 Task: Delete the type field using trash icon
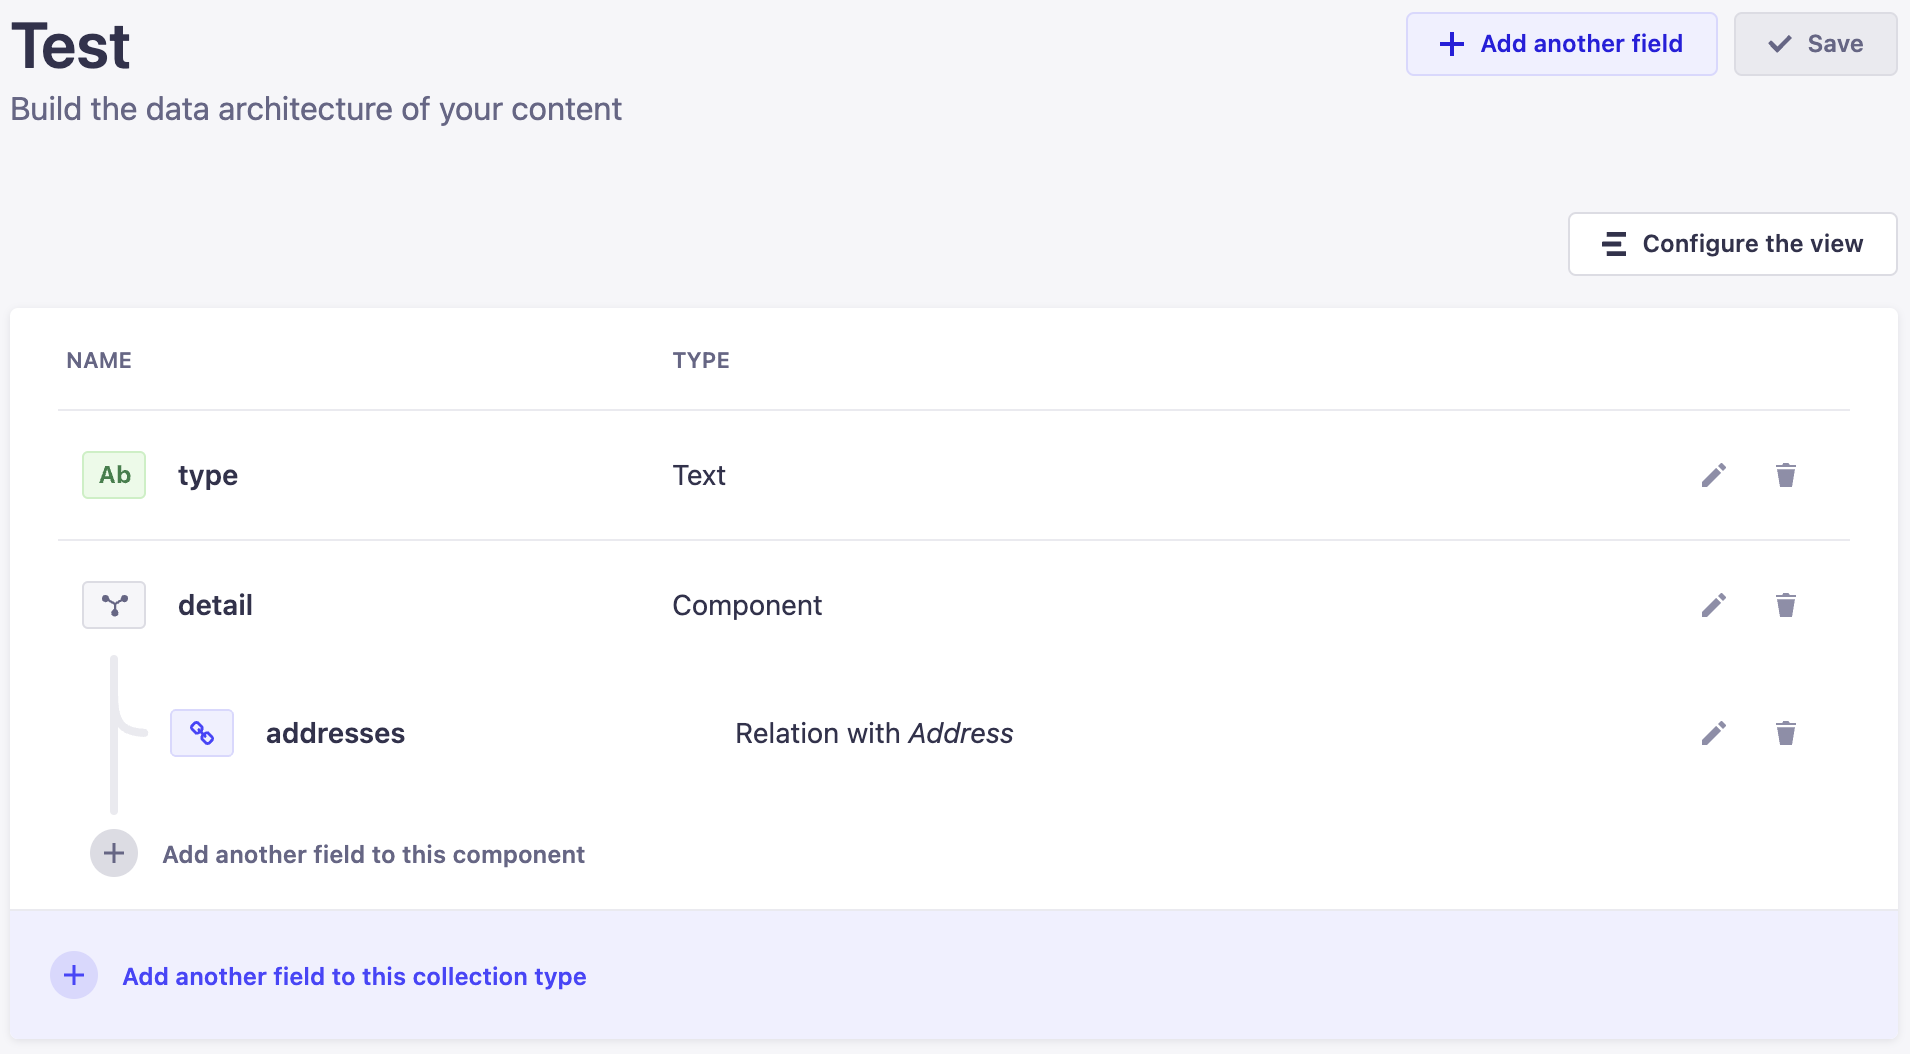coord(1786,475)
